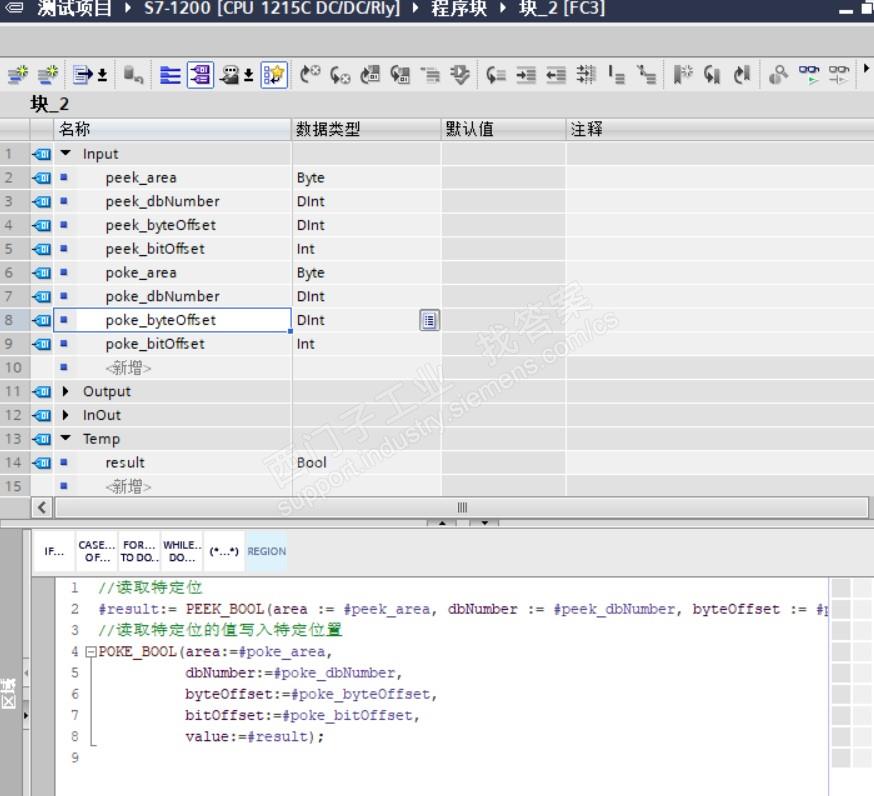Collapse the Input parameter section
This screenshot has width=874, height=796.
pyautogui.click(x=66, y=154)
